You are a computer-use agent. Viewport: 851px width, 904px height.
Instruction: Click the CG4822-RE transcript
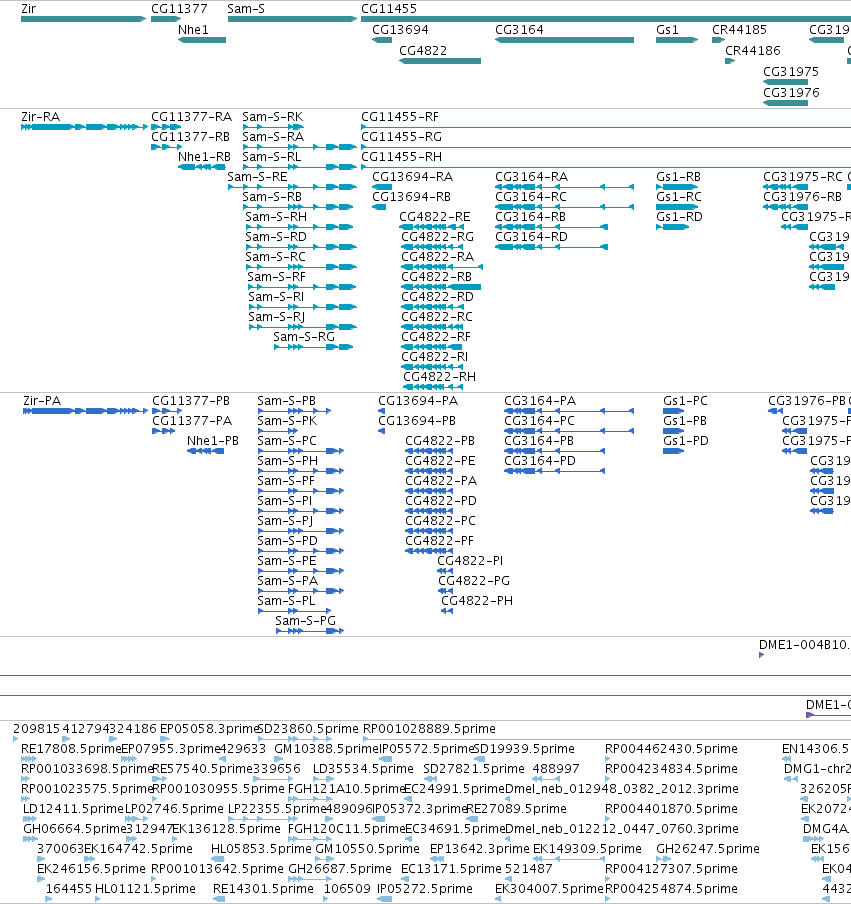[431, 227]
